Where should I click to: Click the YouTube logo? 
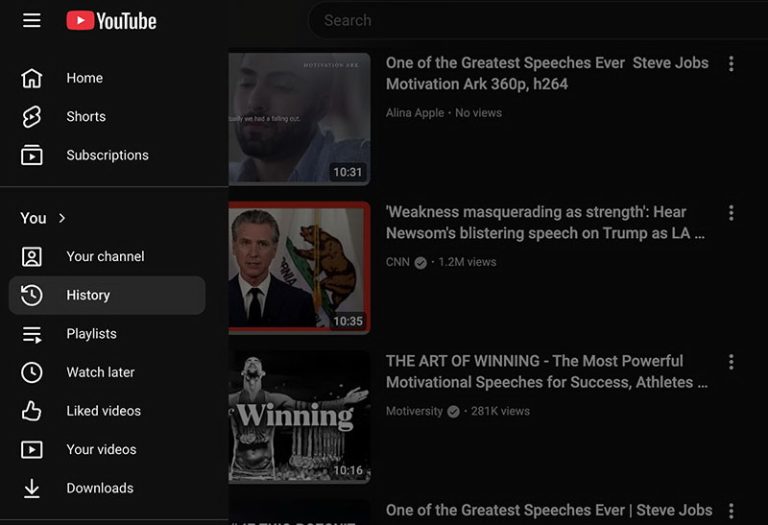[112, 21]
